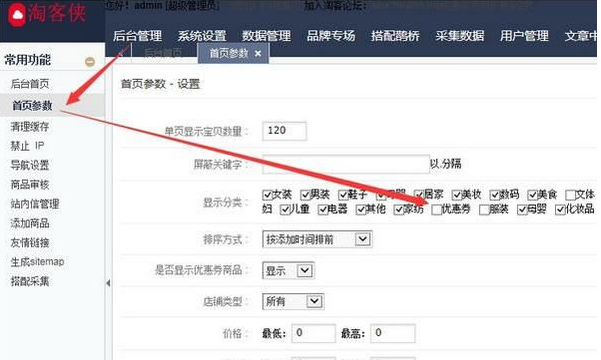Open the 采集数据 top menu
The height and width of the screenshot is (360, 601).
[x=460, y=36]
